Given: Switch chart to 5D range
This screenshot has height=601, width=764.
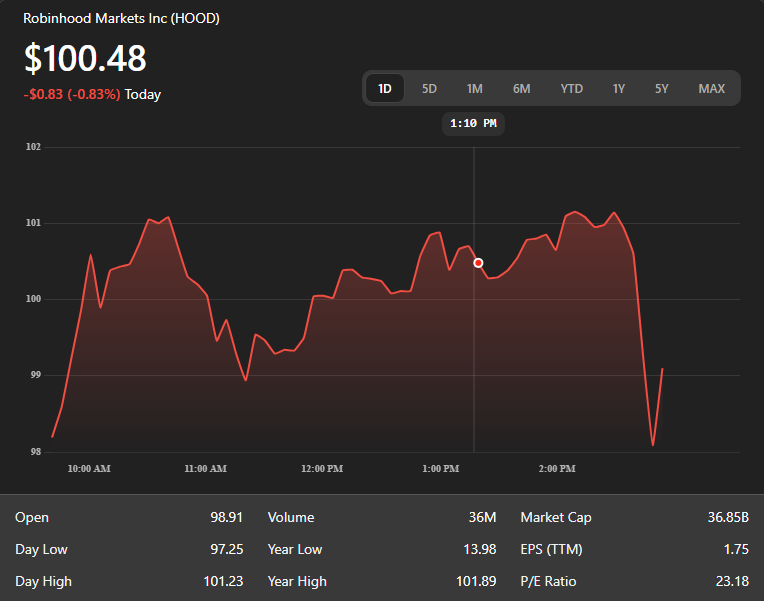Looking at the screenshot, I should [x=429, y=89].
